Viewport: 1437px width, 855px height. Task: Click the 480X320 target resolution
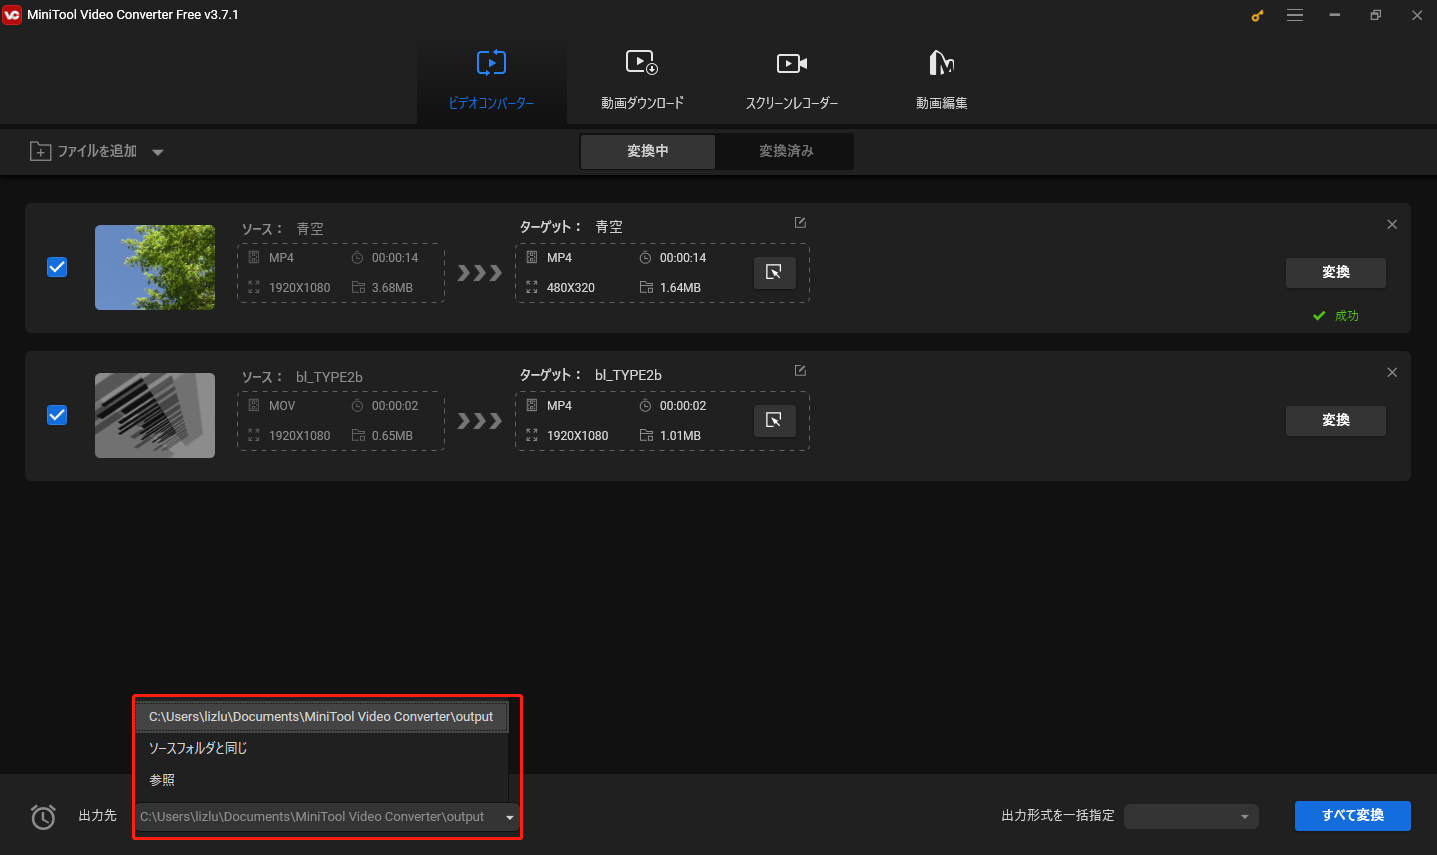pos(571,288)
